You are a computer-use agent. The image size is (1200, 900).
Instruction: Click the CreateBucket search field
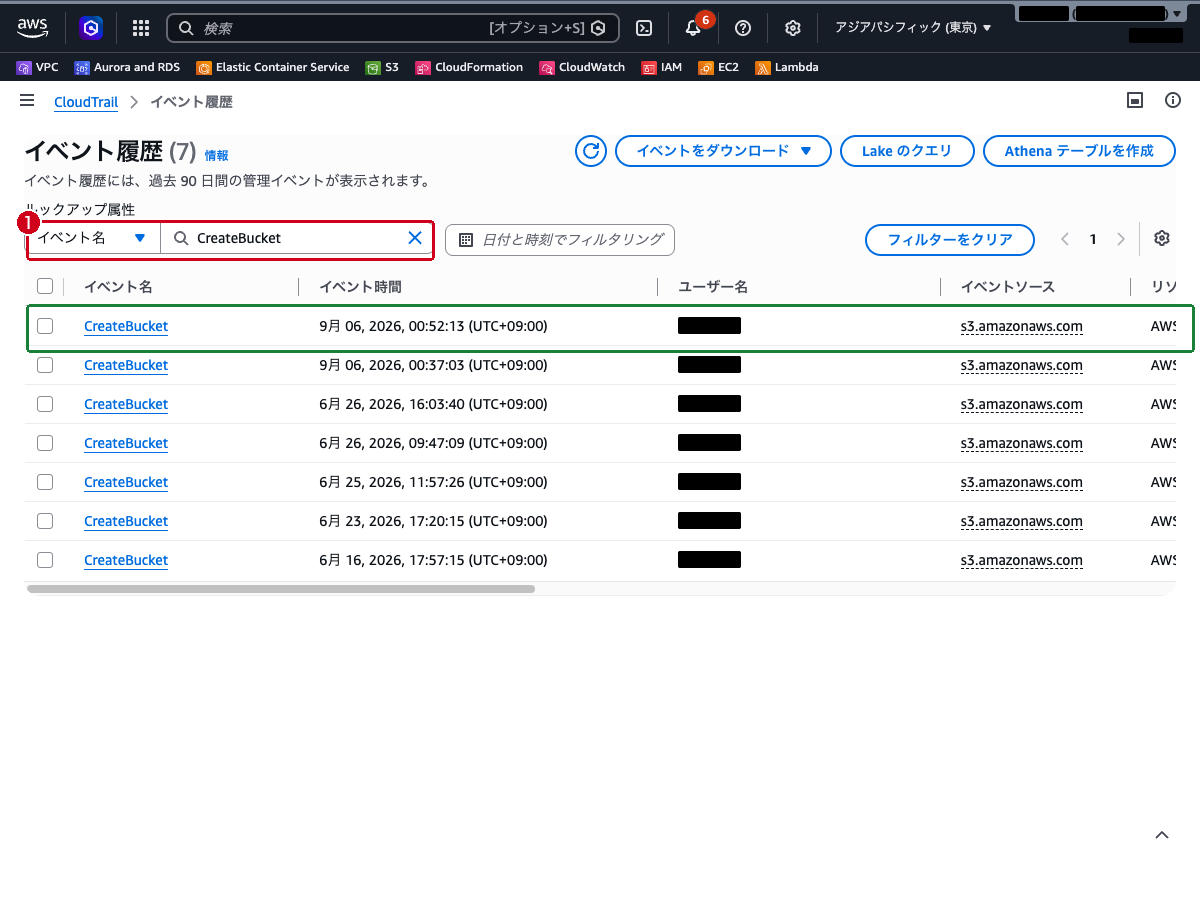(298, 238)
